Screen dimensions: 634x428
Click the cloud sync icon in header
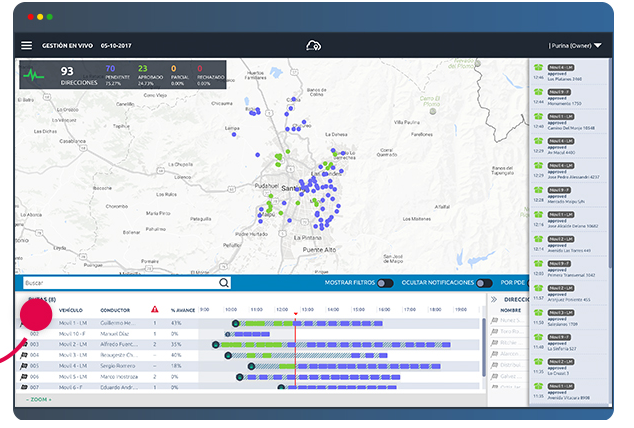click(314, 45)
